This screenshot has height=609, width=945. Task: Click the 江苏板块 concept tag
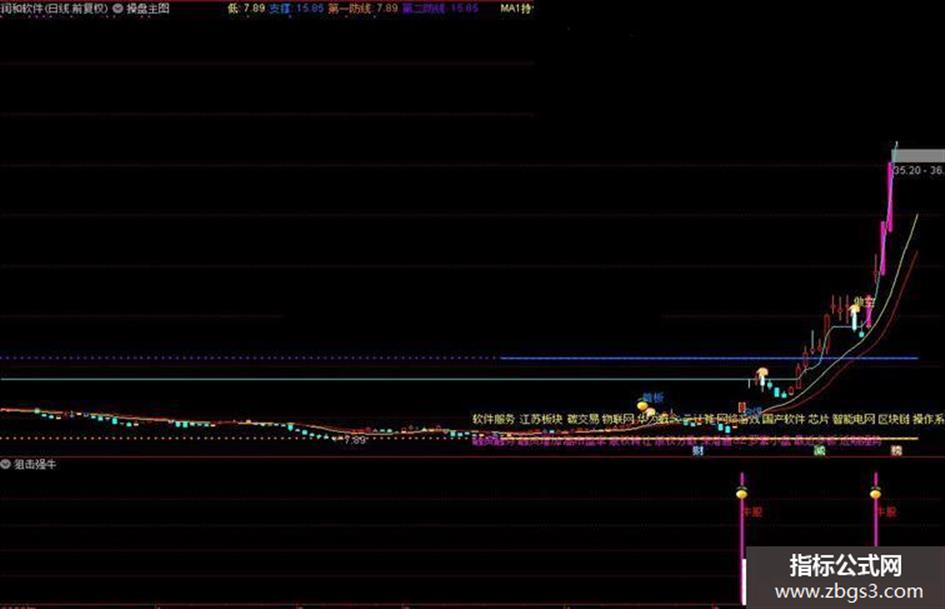coord(541,418)
